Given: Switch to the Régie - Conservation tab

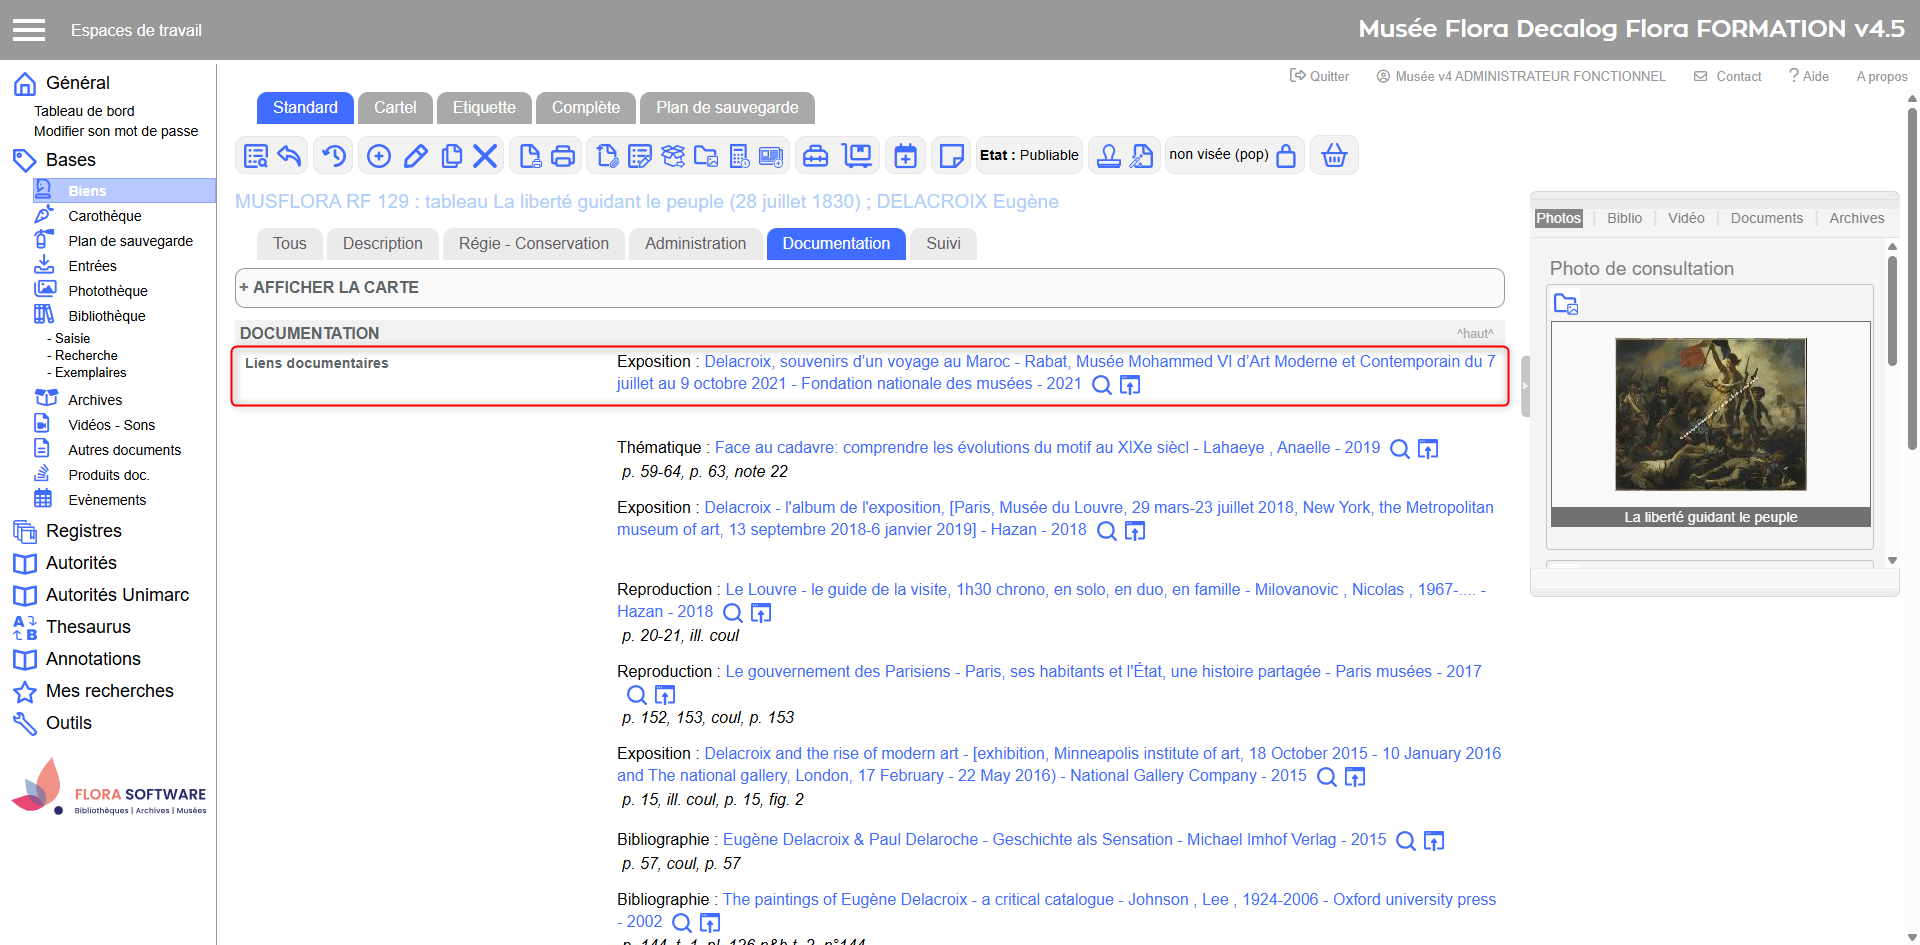Looking at the screenshot, I should 533,244.
